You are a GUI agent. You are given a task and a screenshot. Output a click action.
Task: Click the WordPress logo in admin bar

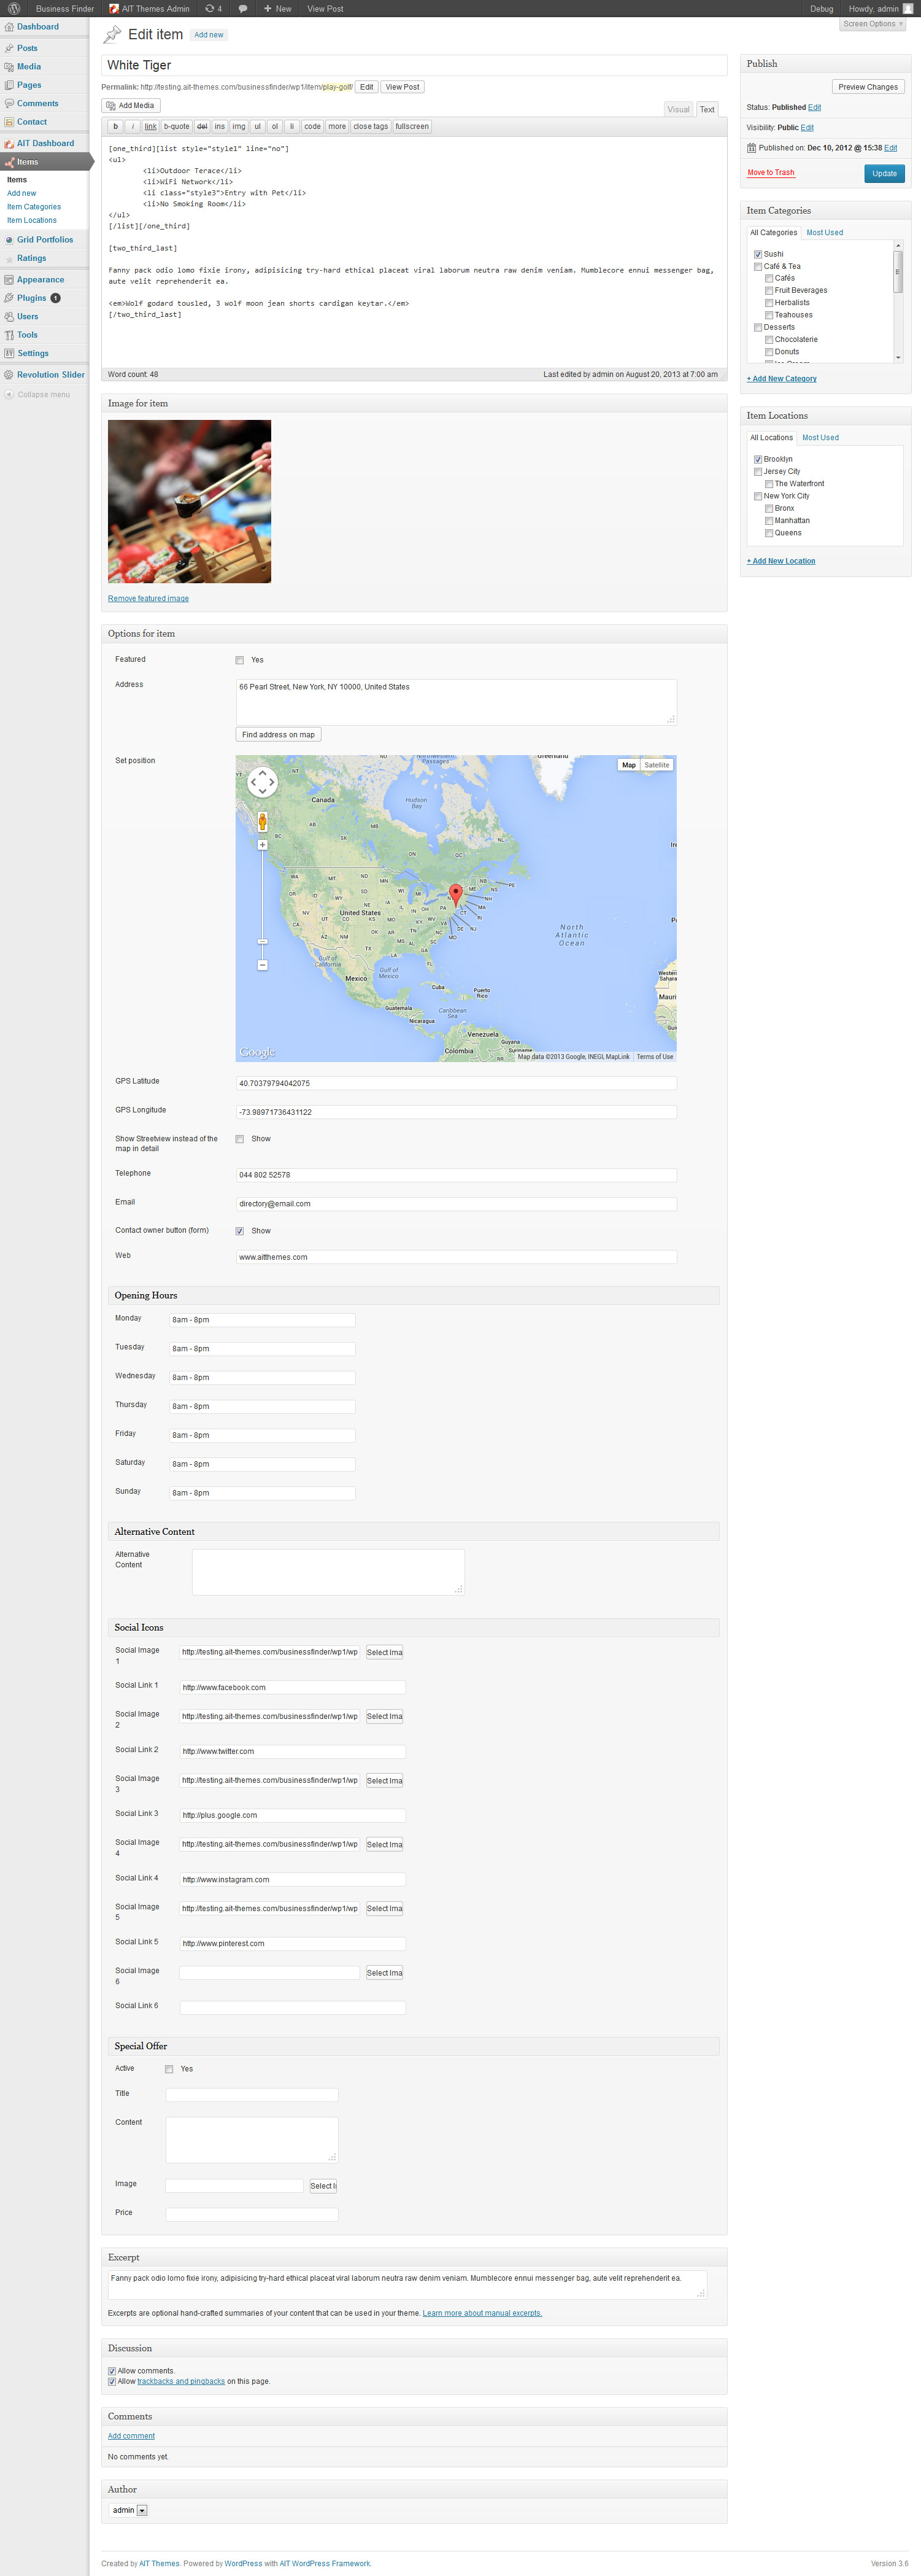tap(14, 9)
